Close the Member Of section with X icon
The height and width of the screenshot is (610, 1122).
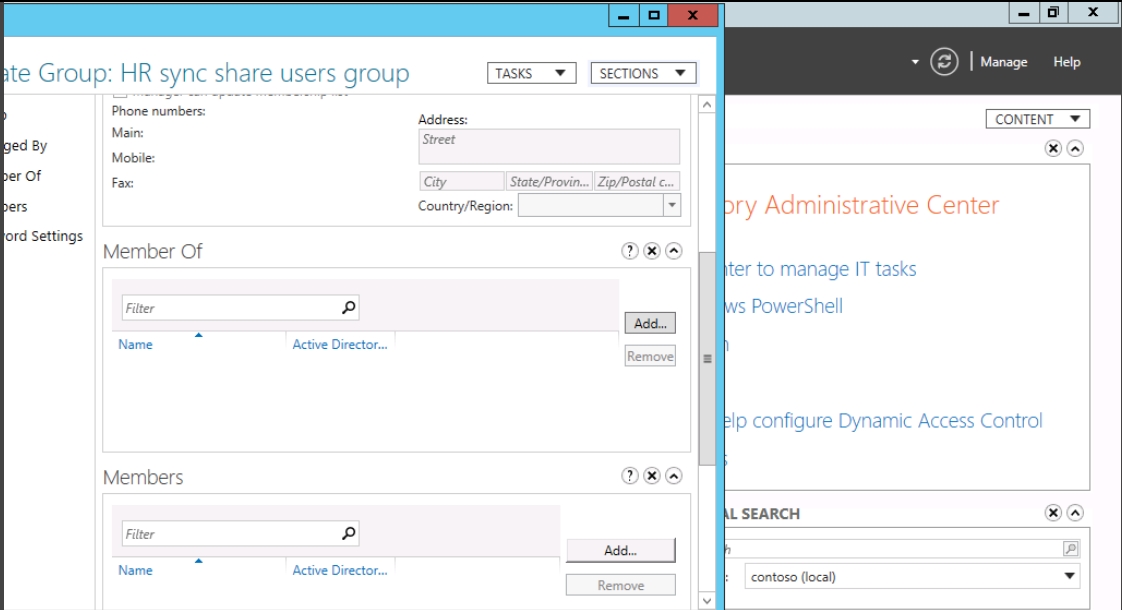(652, 251)
